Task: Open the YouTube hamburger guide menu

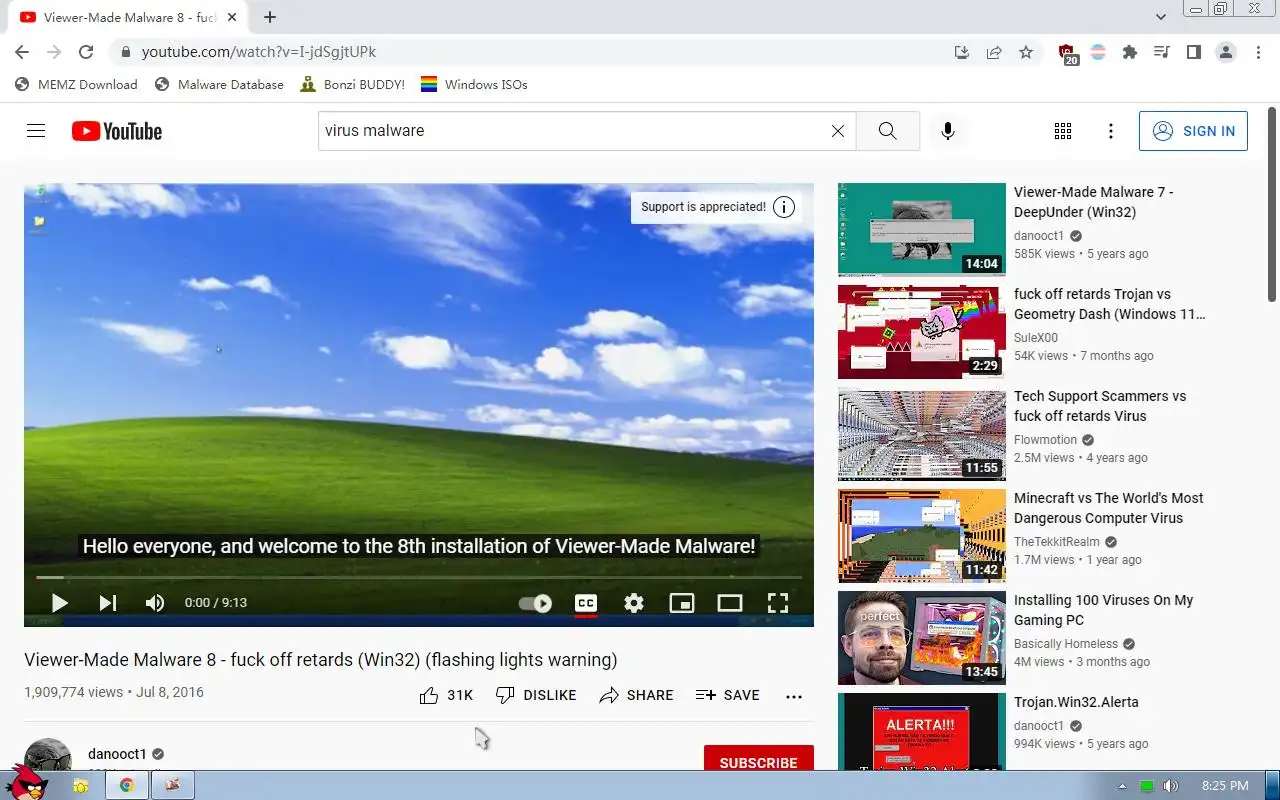Action: pos(36,131)
